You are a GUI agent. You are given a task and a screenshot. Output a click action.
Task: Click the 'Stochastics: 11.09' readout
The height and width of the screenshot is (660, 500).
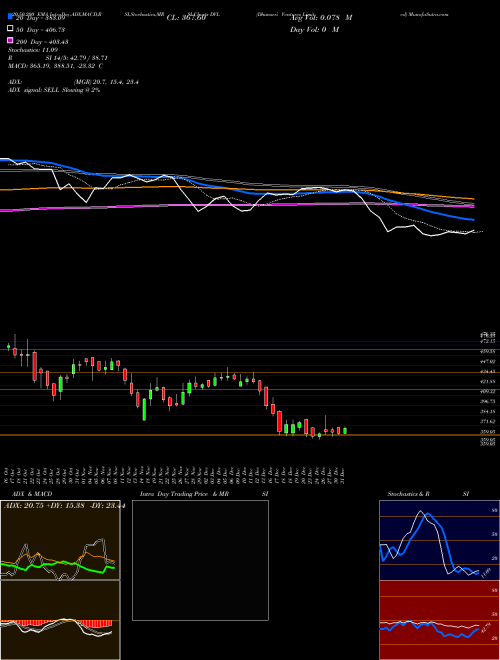pos(34,50)
